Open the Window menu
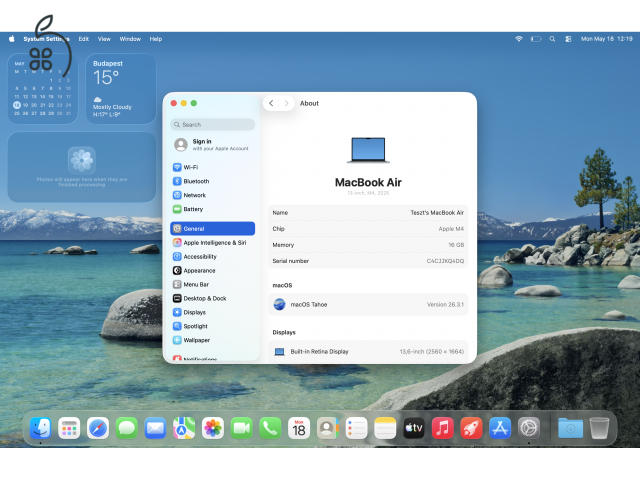640x480 pixels. 130,39
